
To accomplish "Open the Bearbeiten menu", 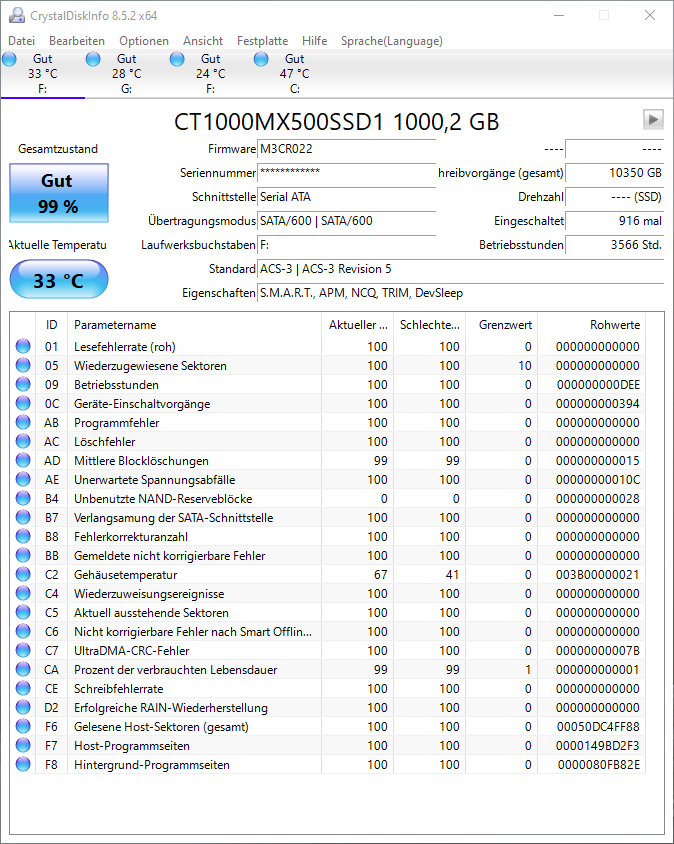I will click(77, 41).
